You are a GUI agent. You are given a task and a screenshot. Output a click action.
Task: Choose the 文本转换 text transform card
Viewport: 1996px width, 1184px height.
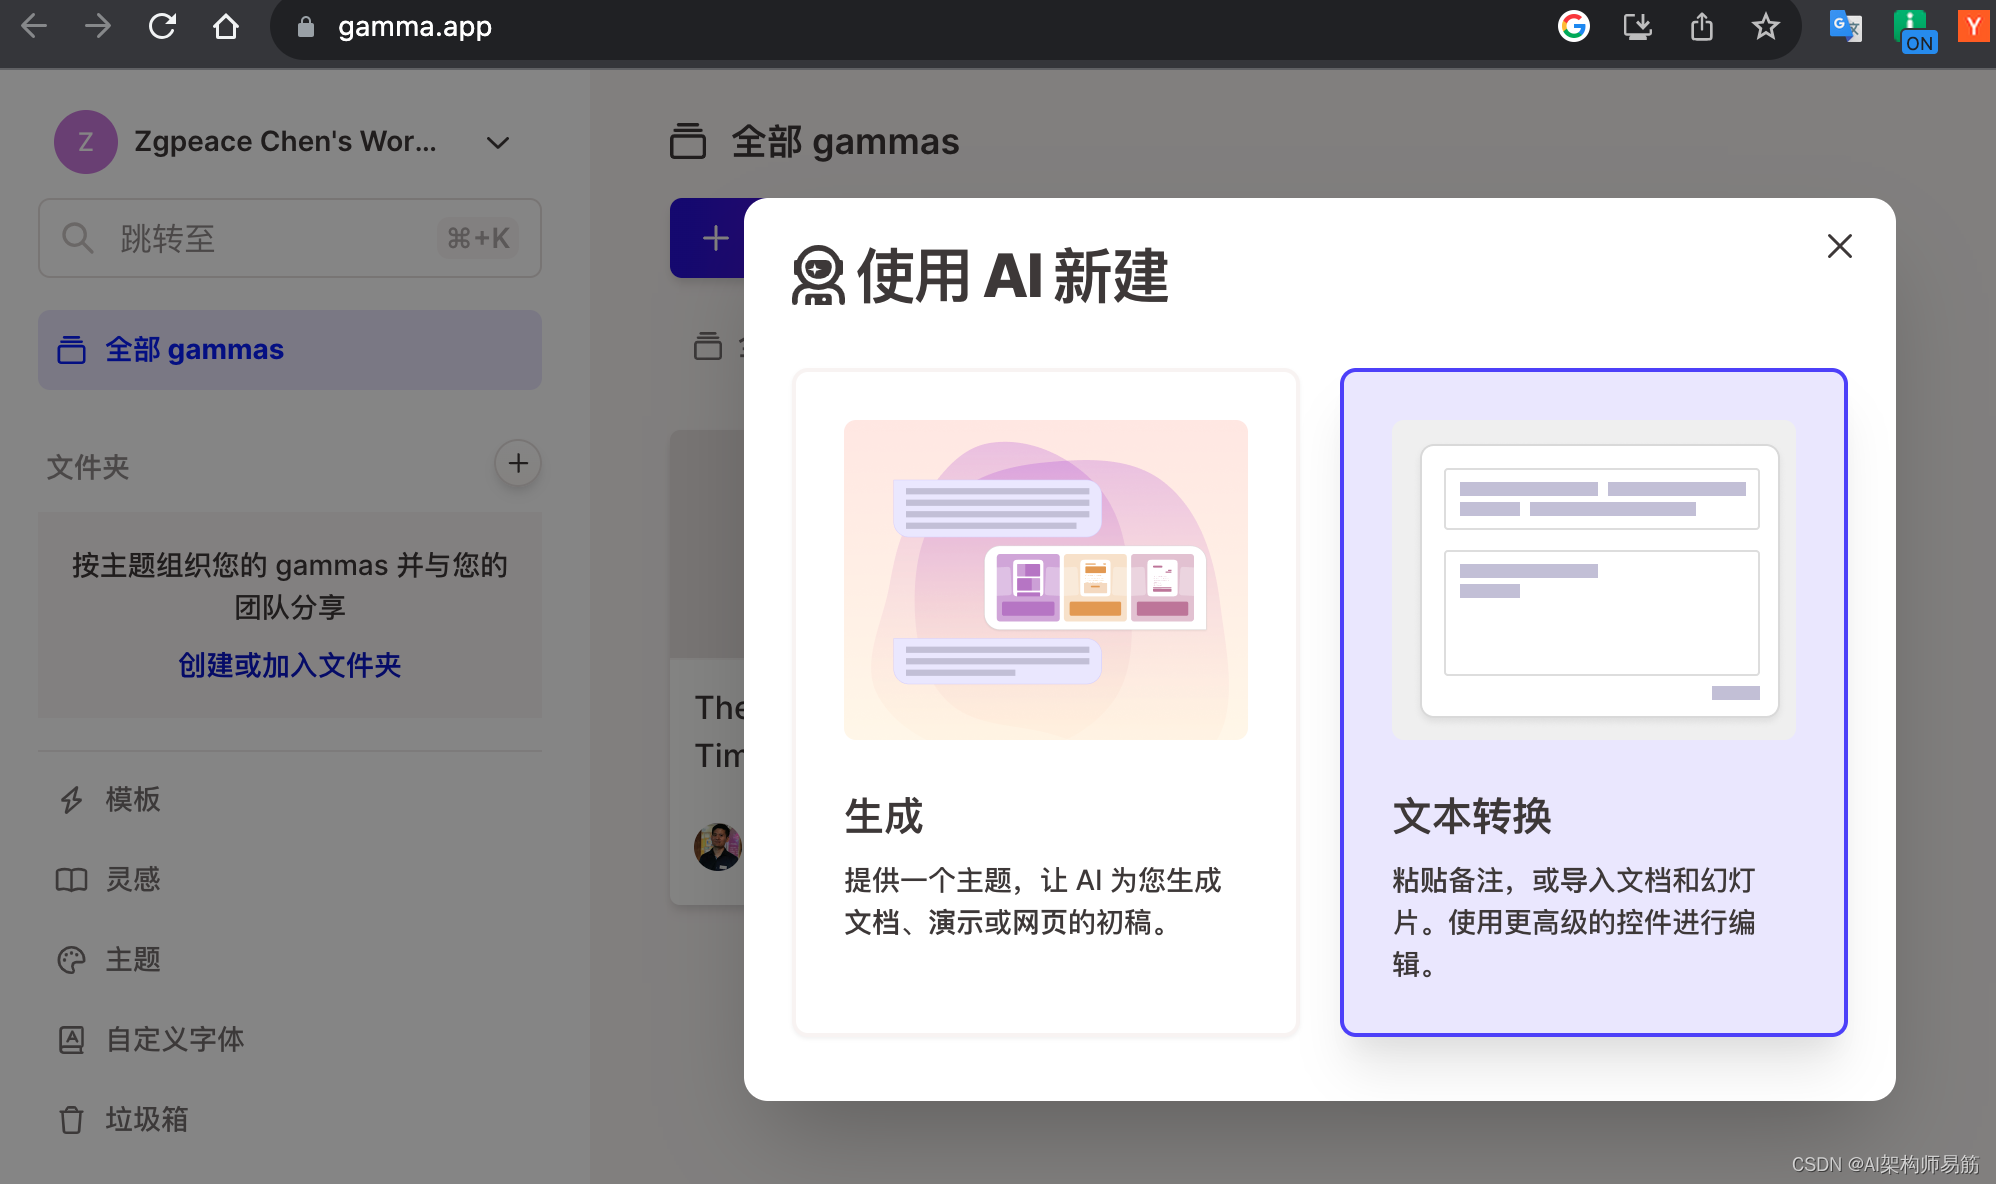1593,702
